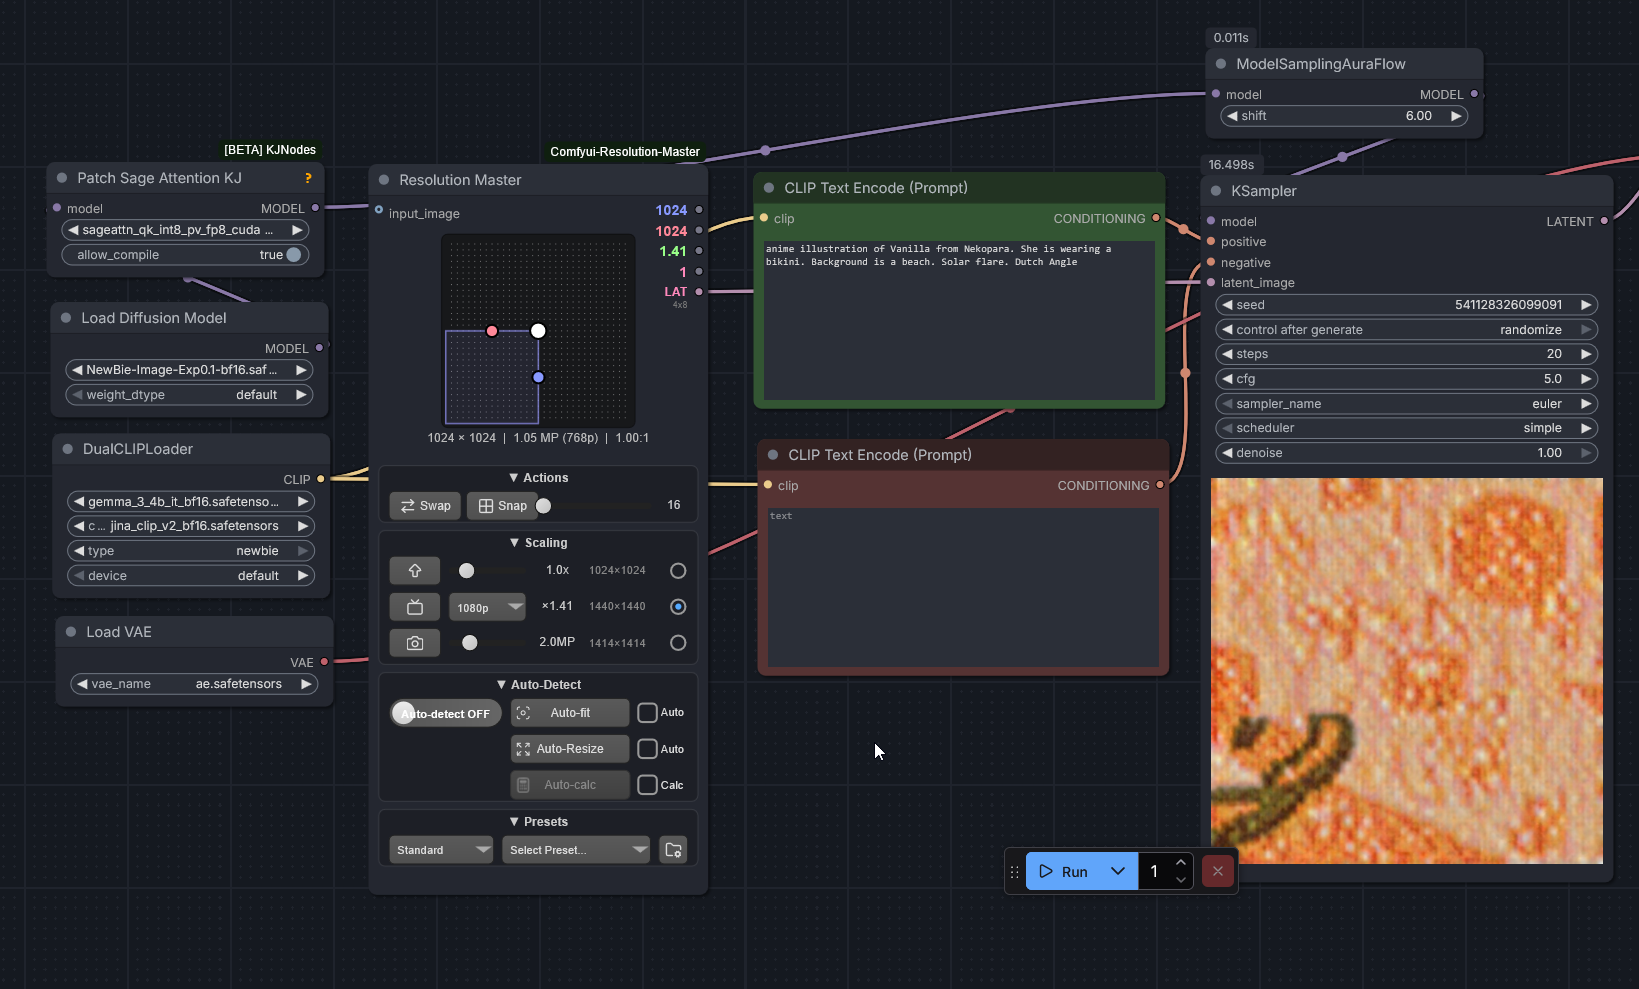Select the 1.0x scaling radio button
Viewport: 1639px width, 989px height.
tap(678, 571)
